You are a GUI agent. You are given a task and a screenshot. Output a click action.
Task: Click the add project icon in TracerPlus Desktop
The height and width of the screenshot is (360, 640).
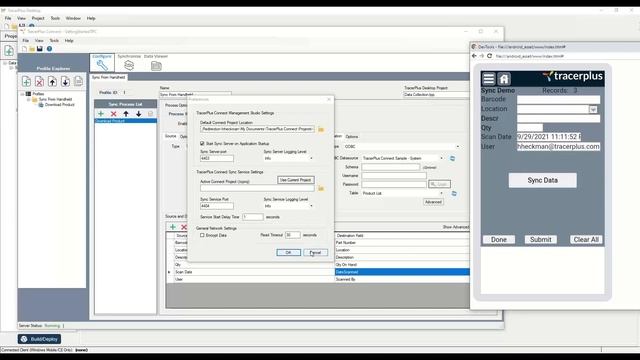9,51
